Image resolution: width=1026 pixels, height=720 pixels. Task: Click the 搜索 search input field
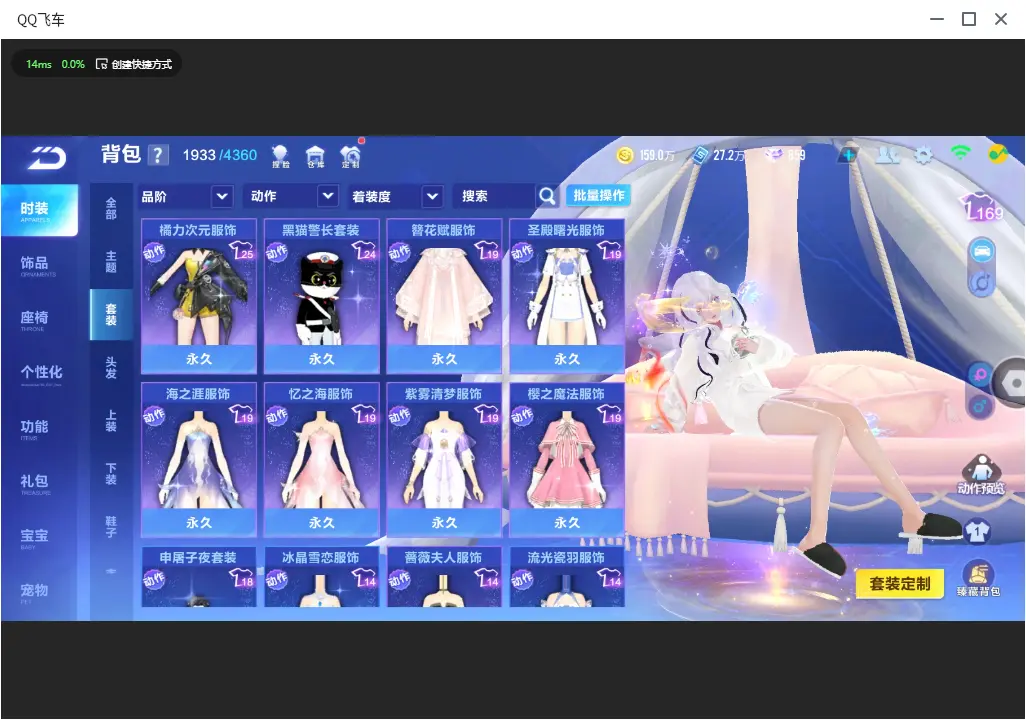495,196
